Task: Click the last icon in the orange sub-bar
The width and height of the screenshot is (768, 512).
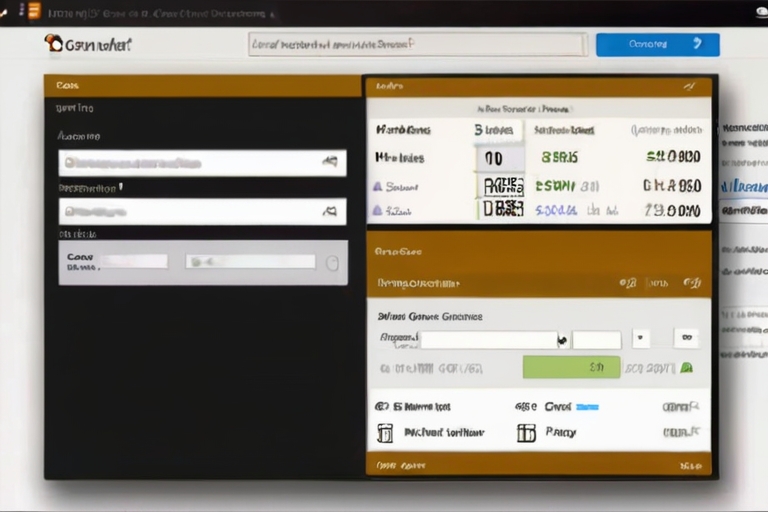Action: click(692, 283)
